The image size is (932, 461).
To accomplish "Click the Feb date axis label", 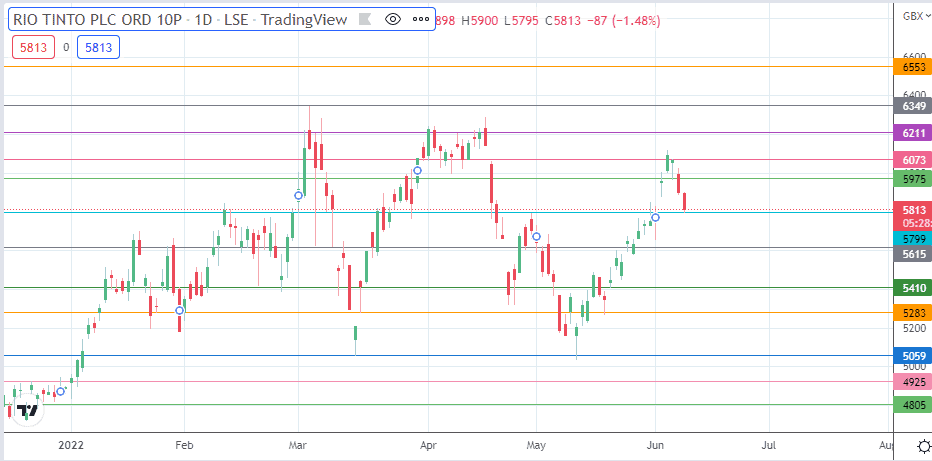I will click(184, 445).
